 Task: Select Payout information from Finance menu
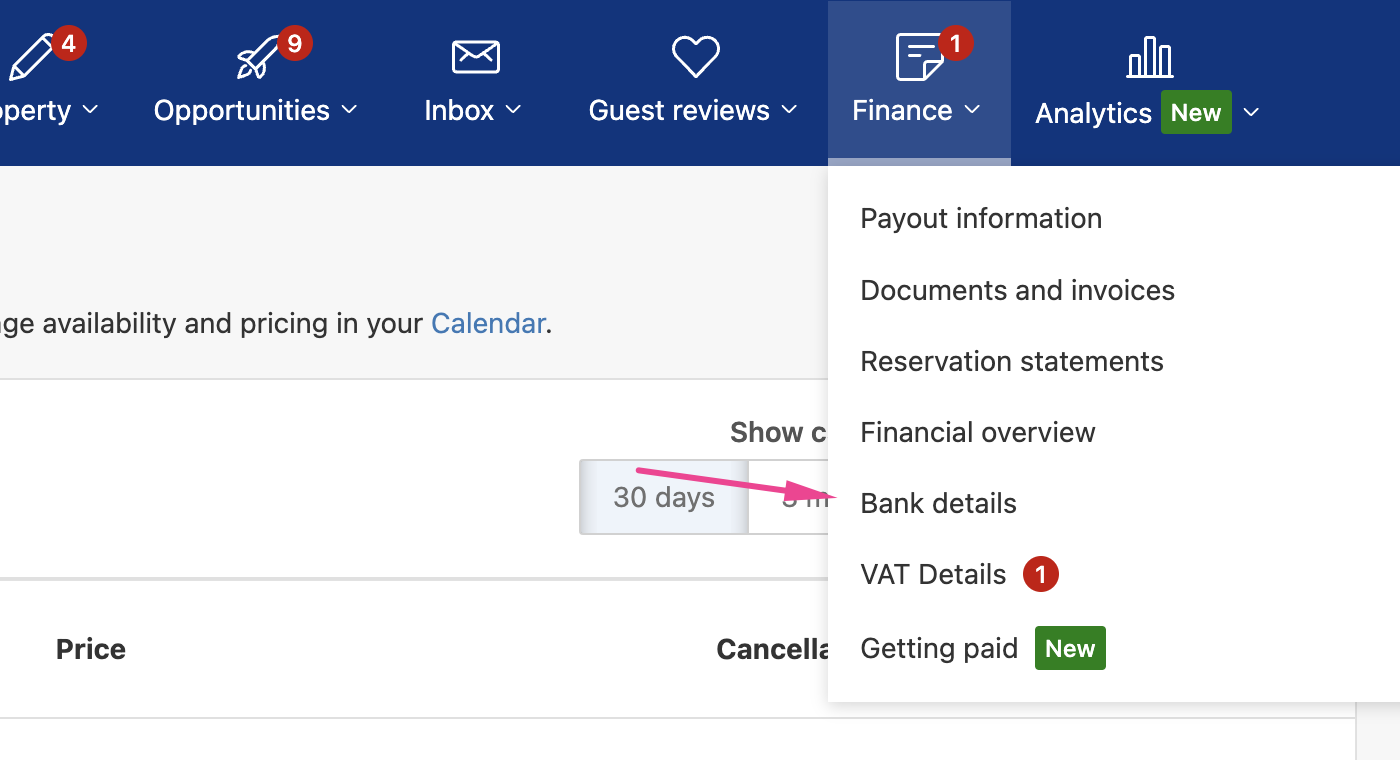(x=980, y=219)
